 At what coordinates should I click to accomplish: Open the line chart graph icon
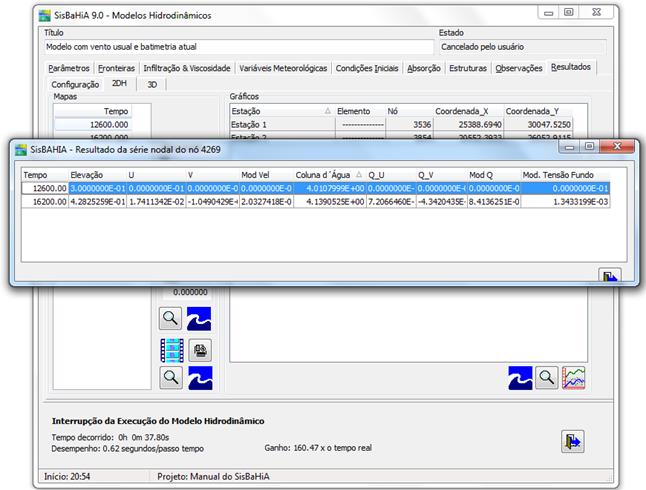pyautogui.click(x=573, y=377)
